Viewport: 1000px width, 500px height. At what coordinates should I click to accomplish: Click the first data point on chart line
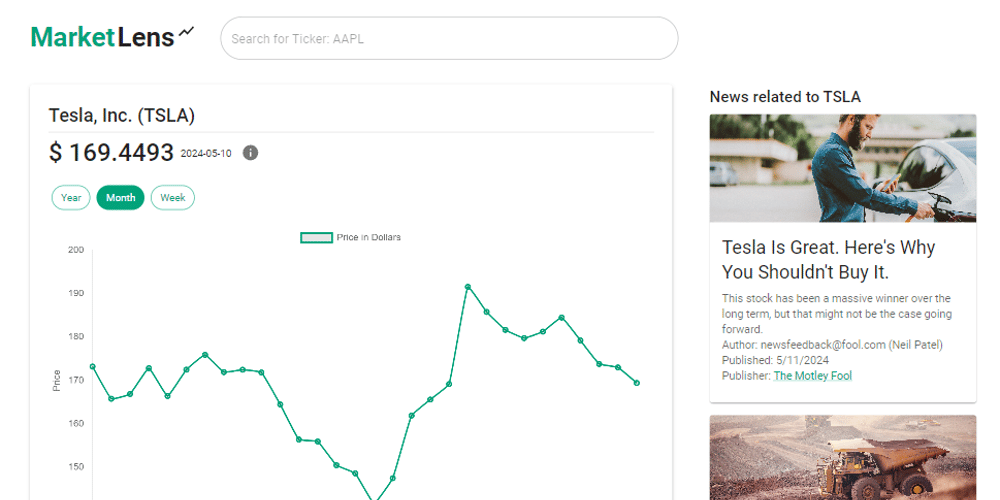[x=92, y=367]
